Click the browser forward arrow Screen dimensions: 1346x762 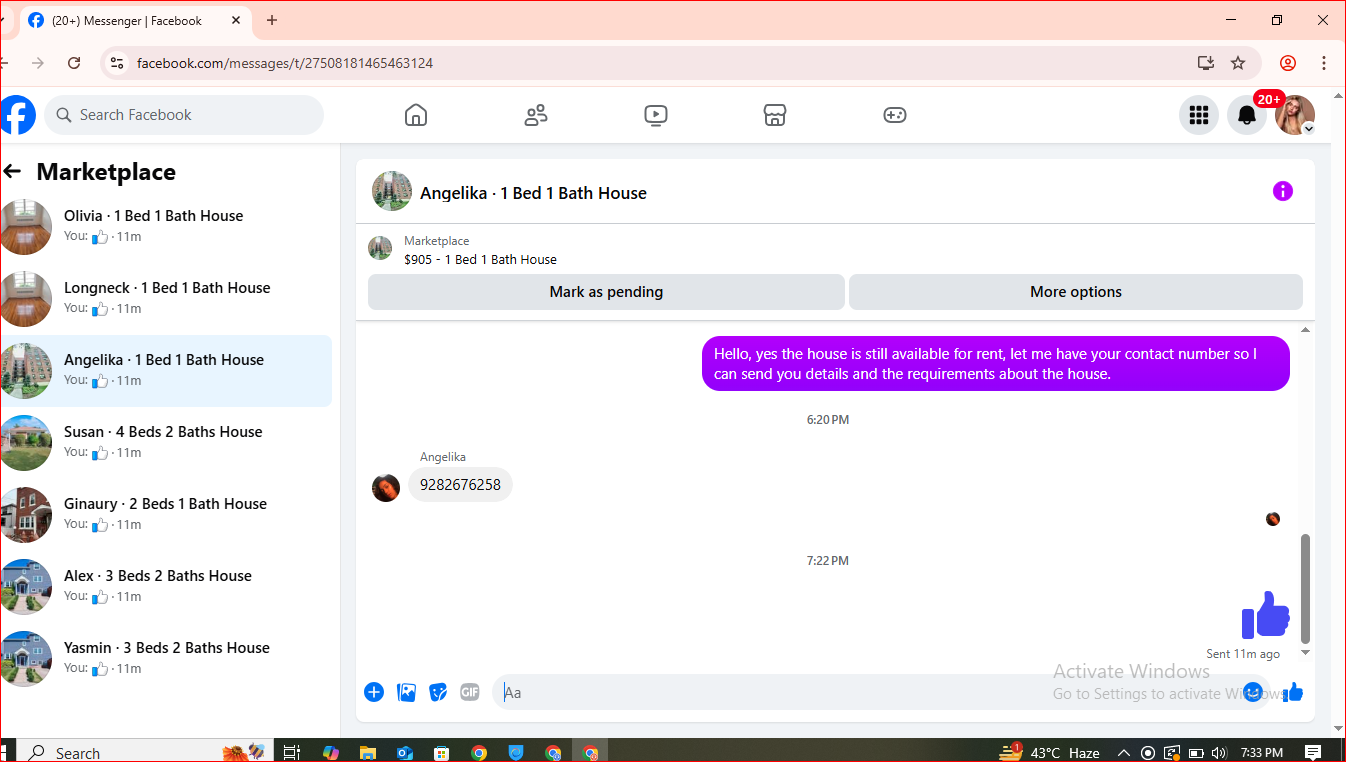(x=38, y=63)
